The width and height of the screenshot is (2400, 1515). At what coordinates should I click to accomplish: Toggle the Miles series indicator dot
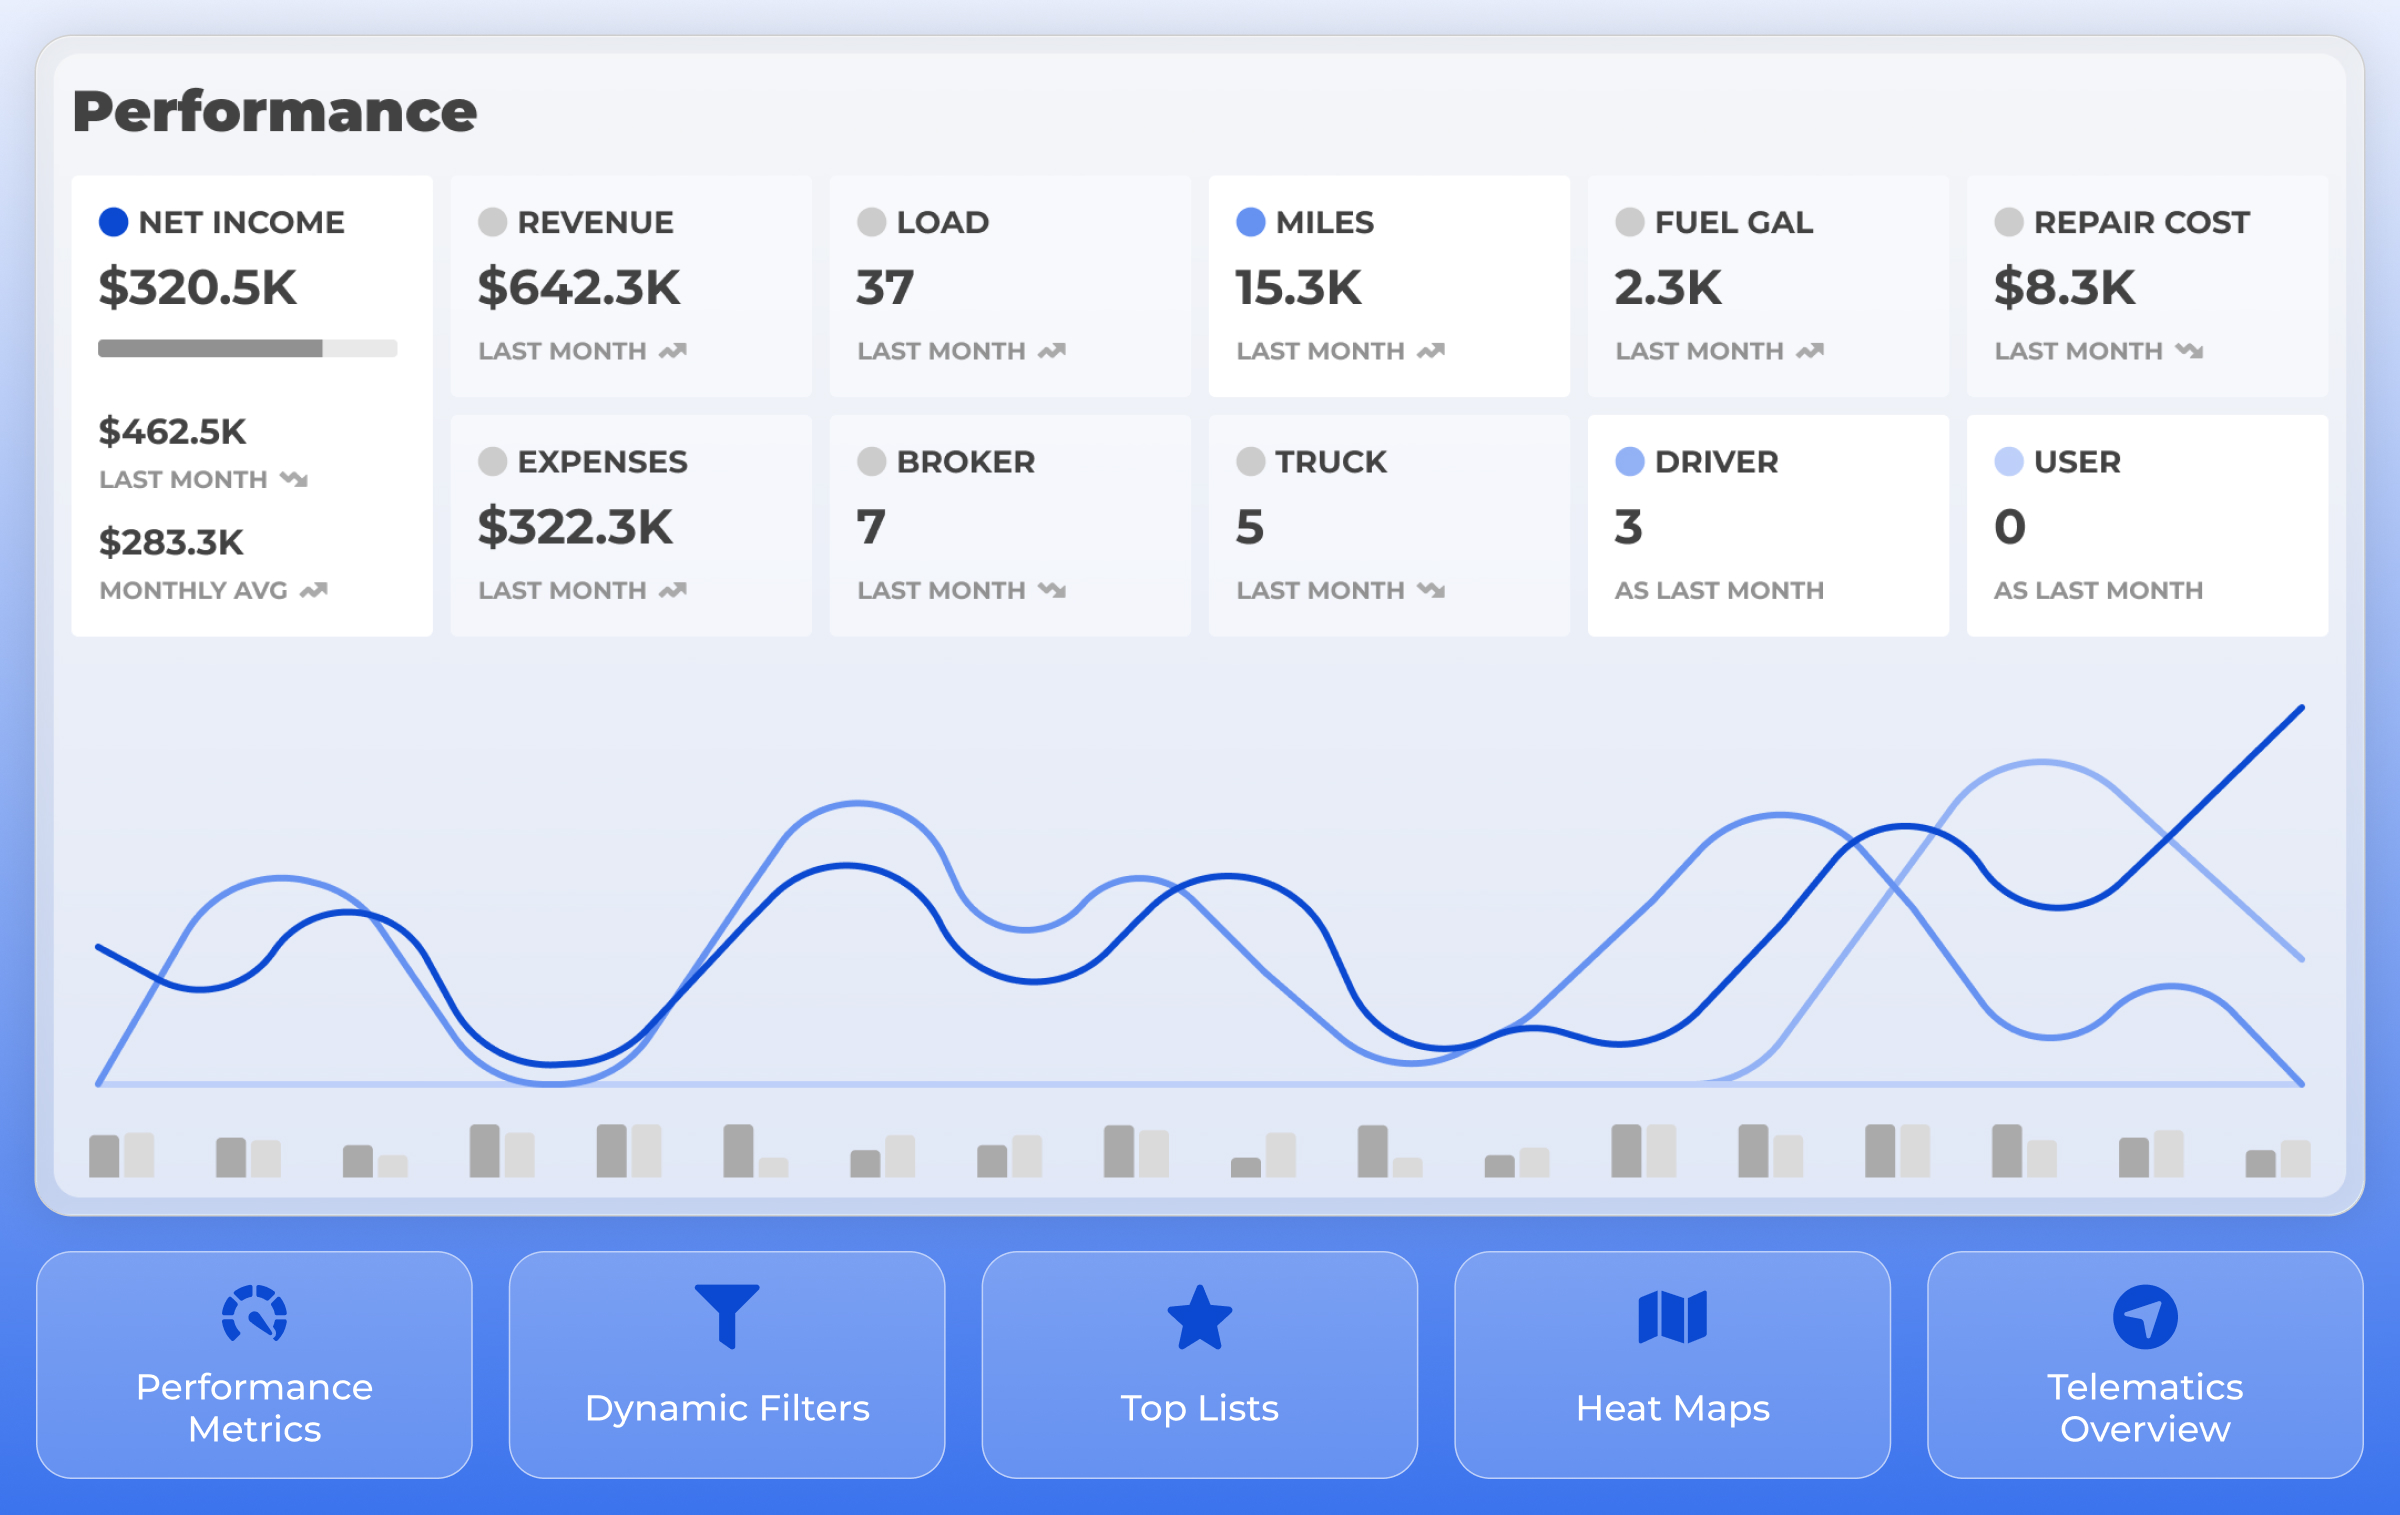click(1250, 222)
